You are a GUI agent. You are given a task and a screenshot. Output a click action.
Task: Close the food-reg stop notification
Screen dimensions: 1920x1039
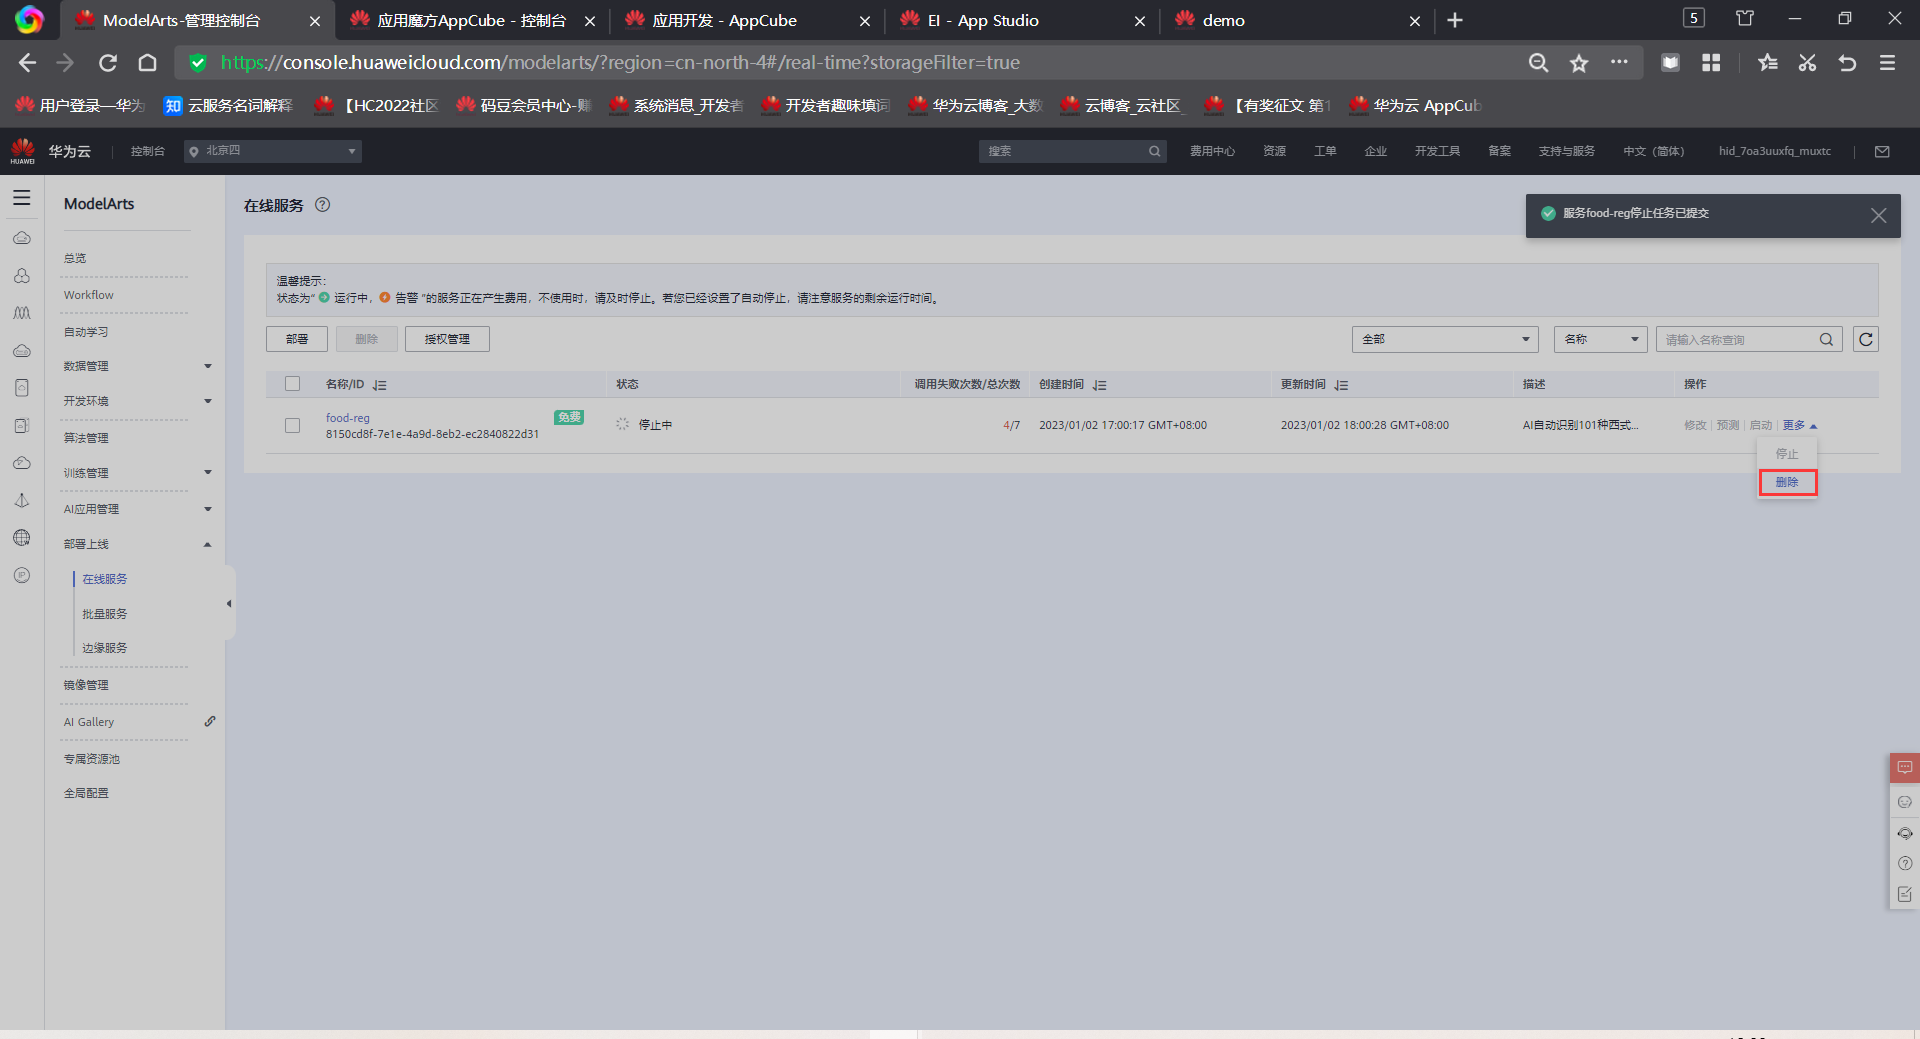click(x=1879, y=215)
